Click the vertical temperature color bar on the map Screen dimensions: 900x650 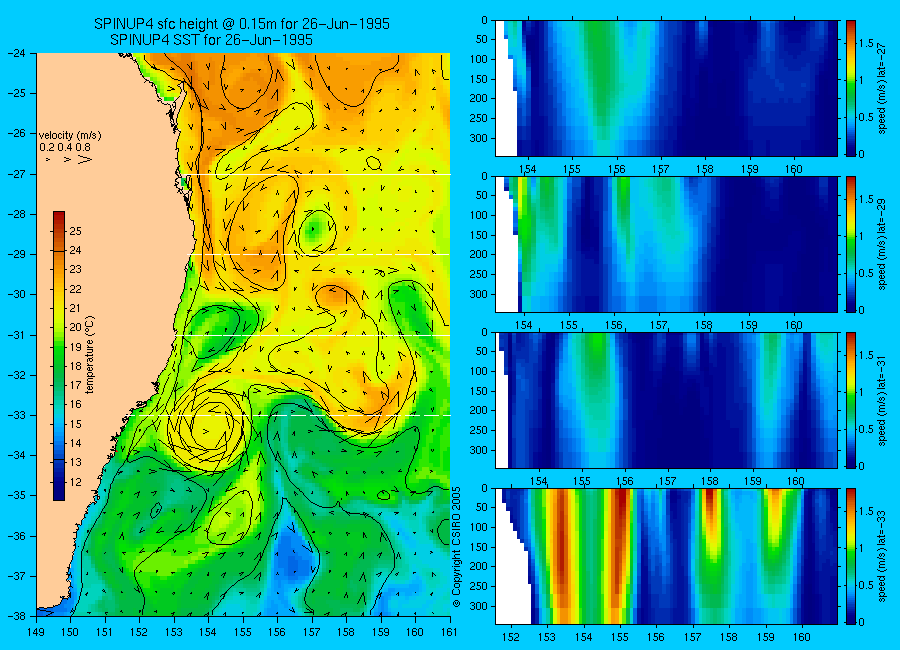coord(59,356)
